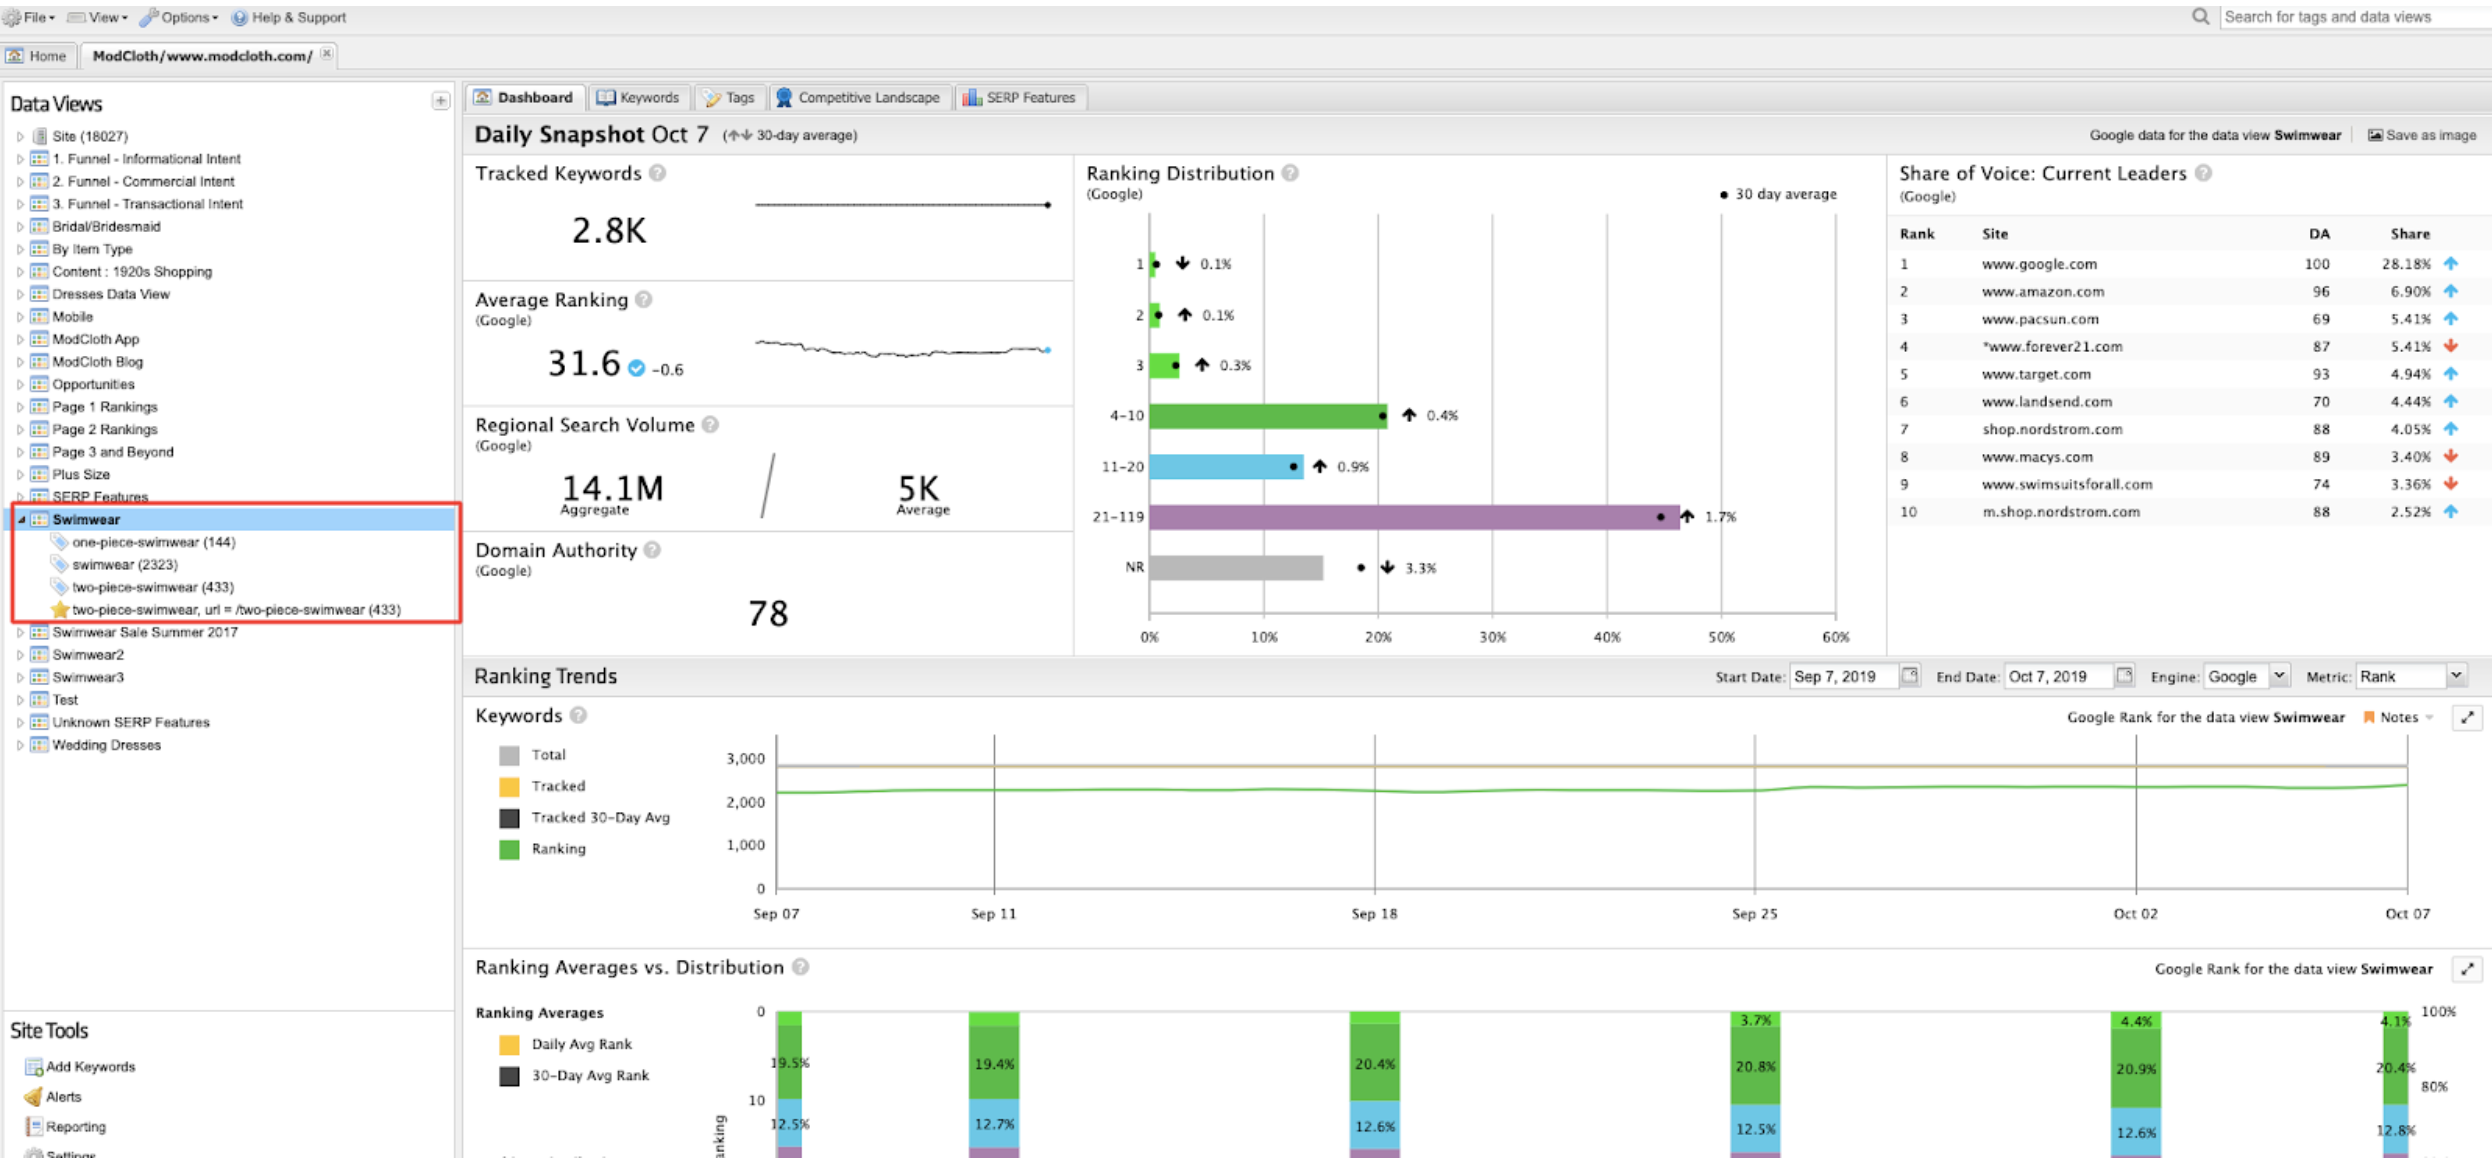Viewport: 2492px width, 1162px height.
Task: Click the search magnifier icon
Action: tap(2200, 17)
